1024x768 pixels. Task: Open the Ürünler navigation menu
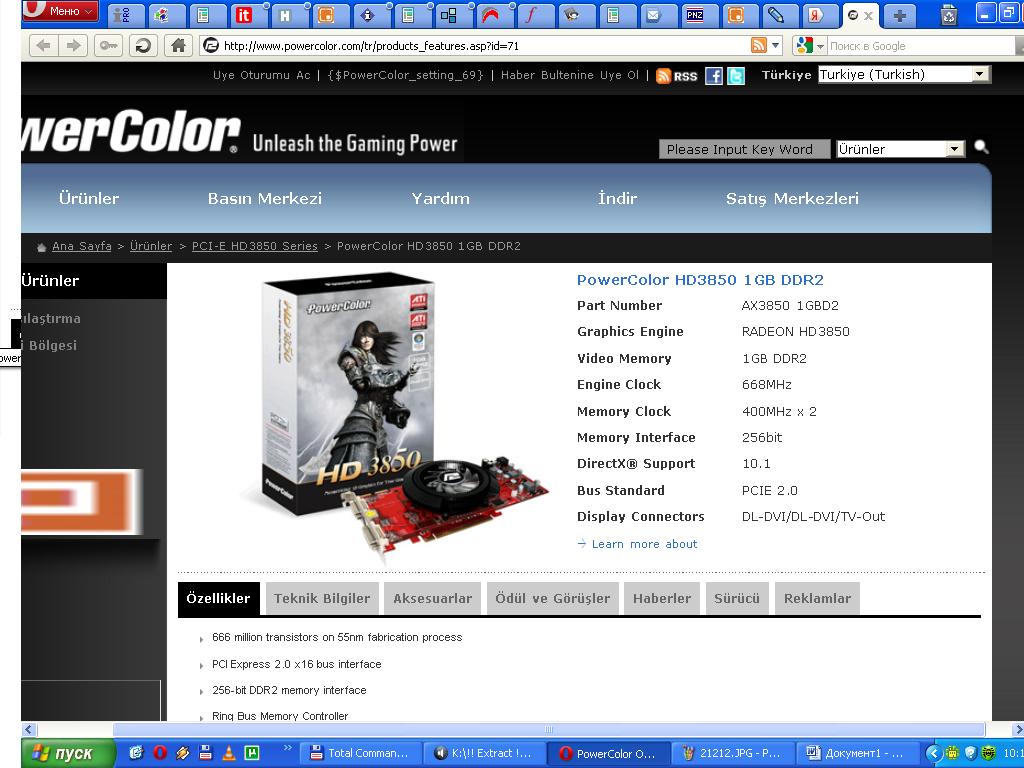click(89, 199)
